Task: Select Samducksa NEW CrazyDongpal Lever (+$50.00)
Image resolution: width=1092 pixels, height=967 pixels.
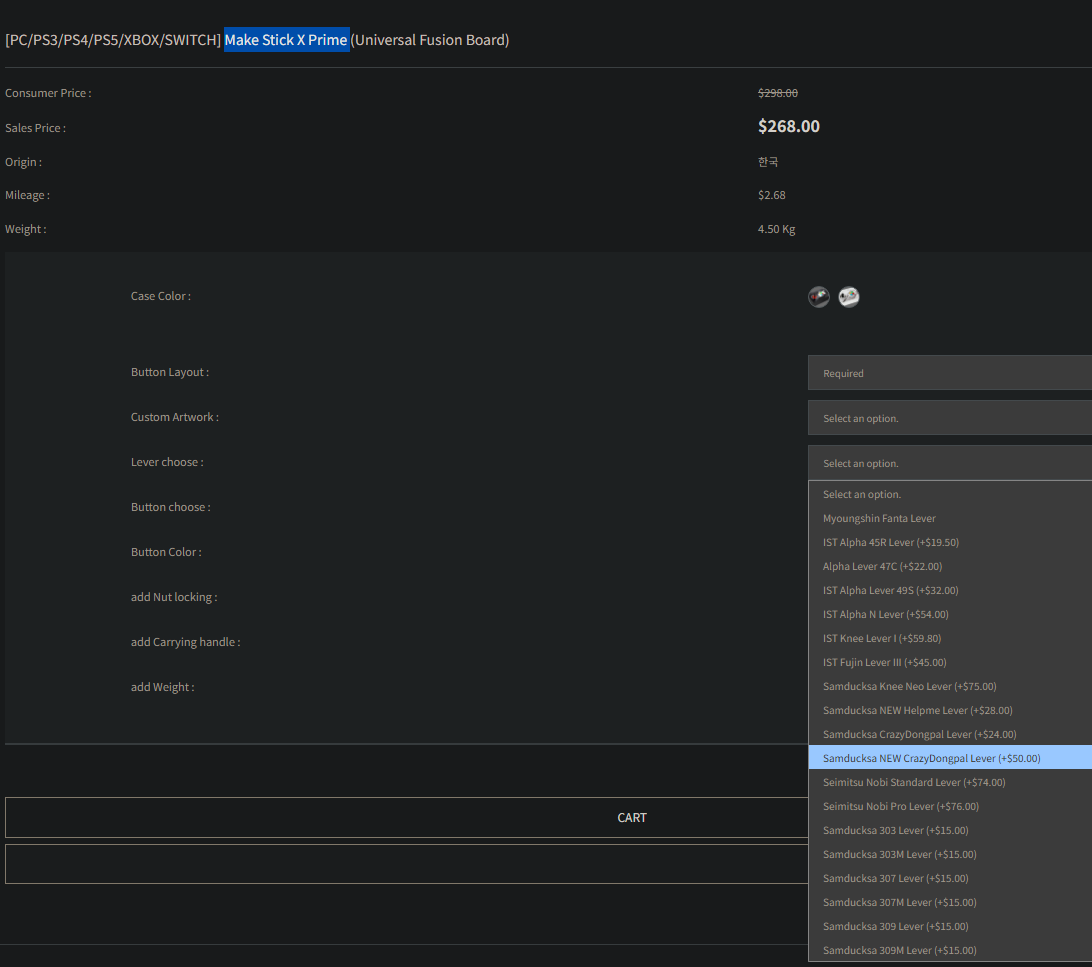Action: pos(931,758)
